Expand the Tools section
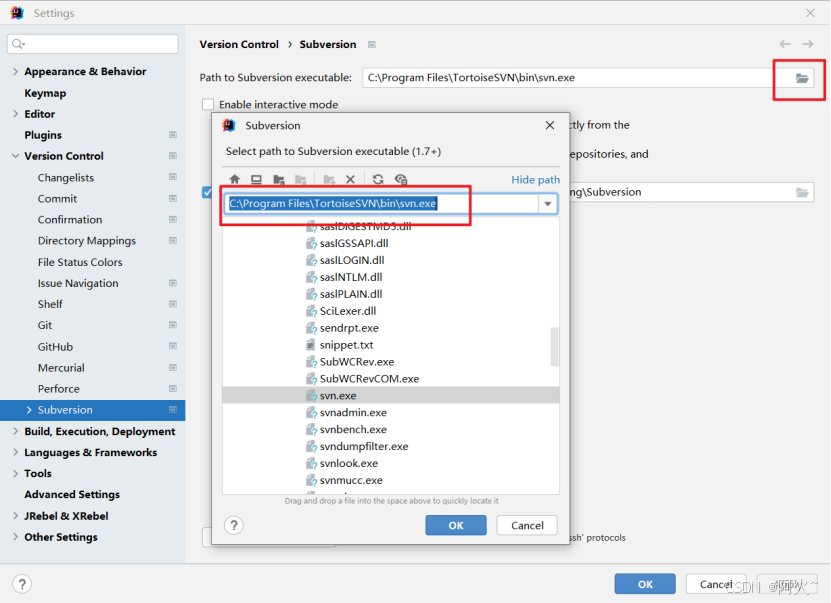Image resolution: width=831 pixels, height=603 pixels. (15, 473)
